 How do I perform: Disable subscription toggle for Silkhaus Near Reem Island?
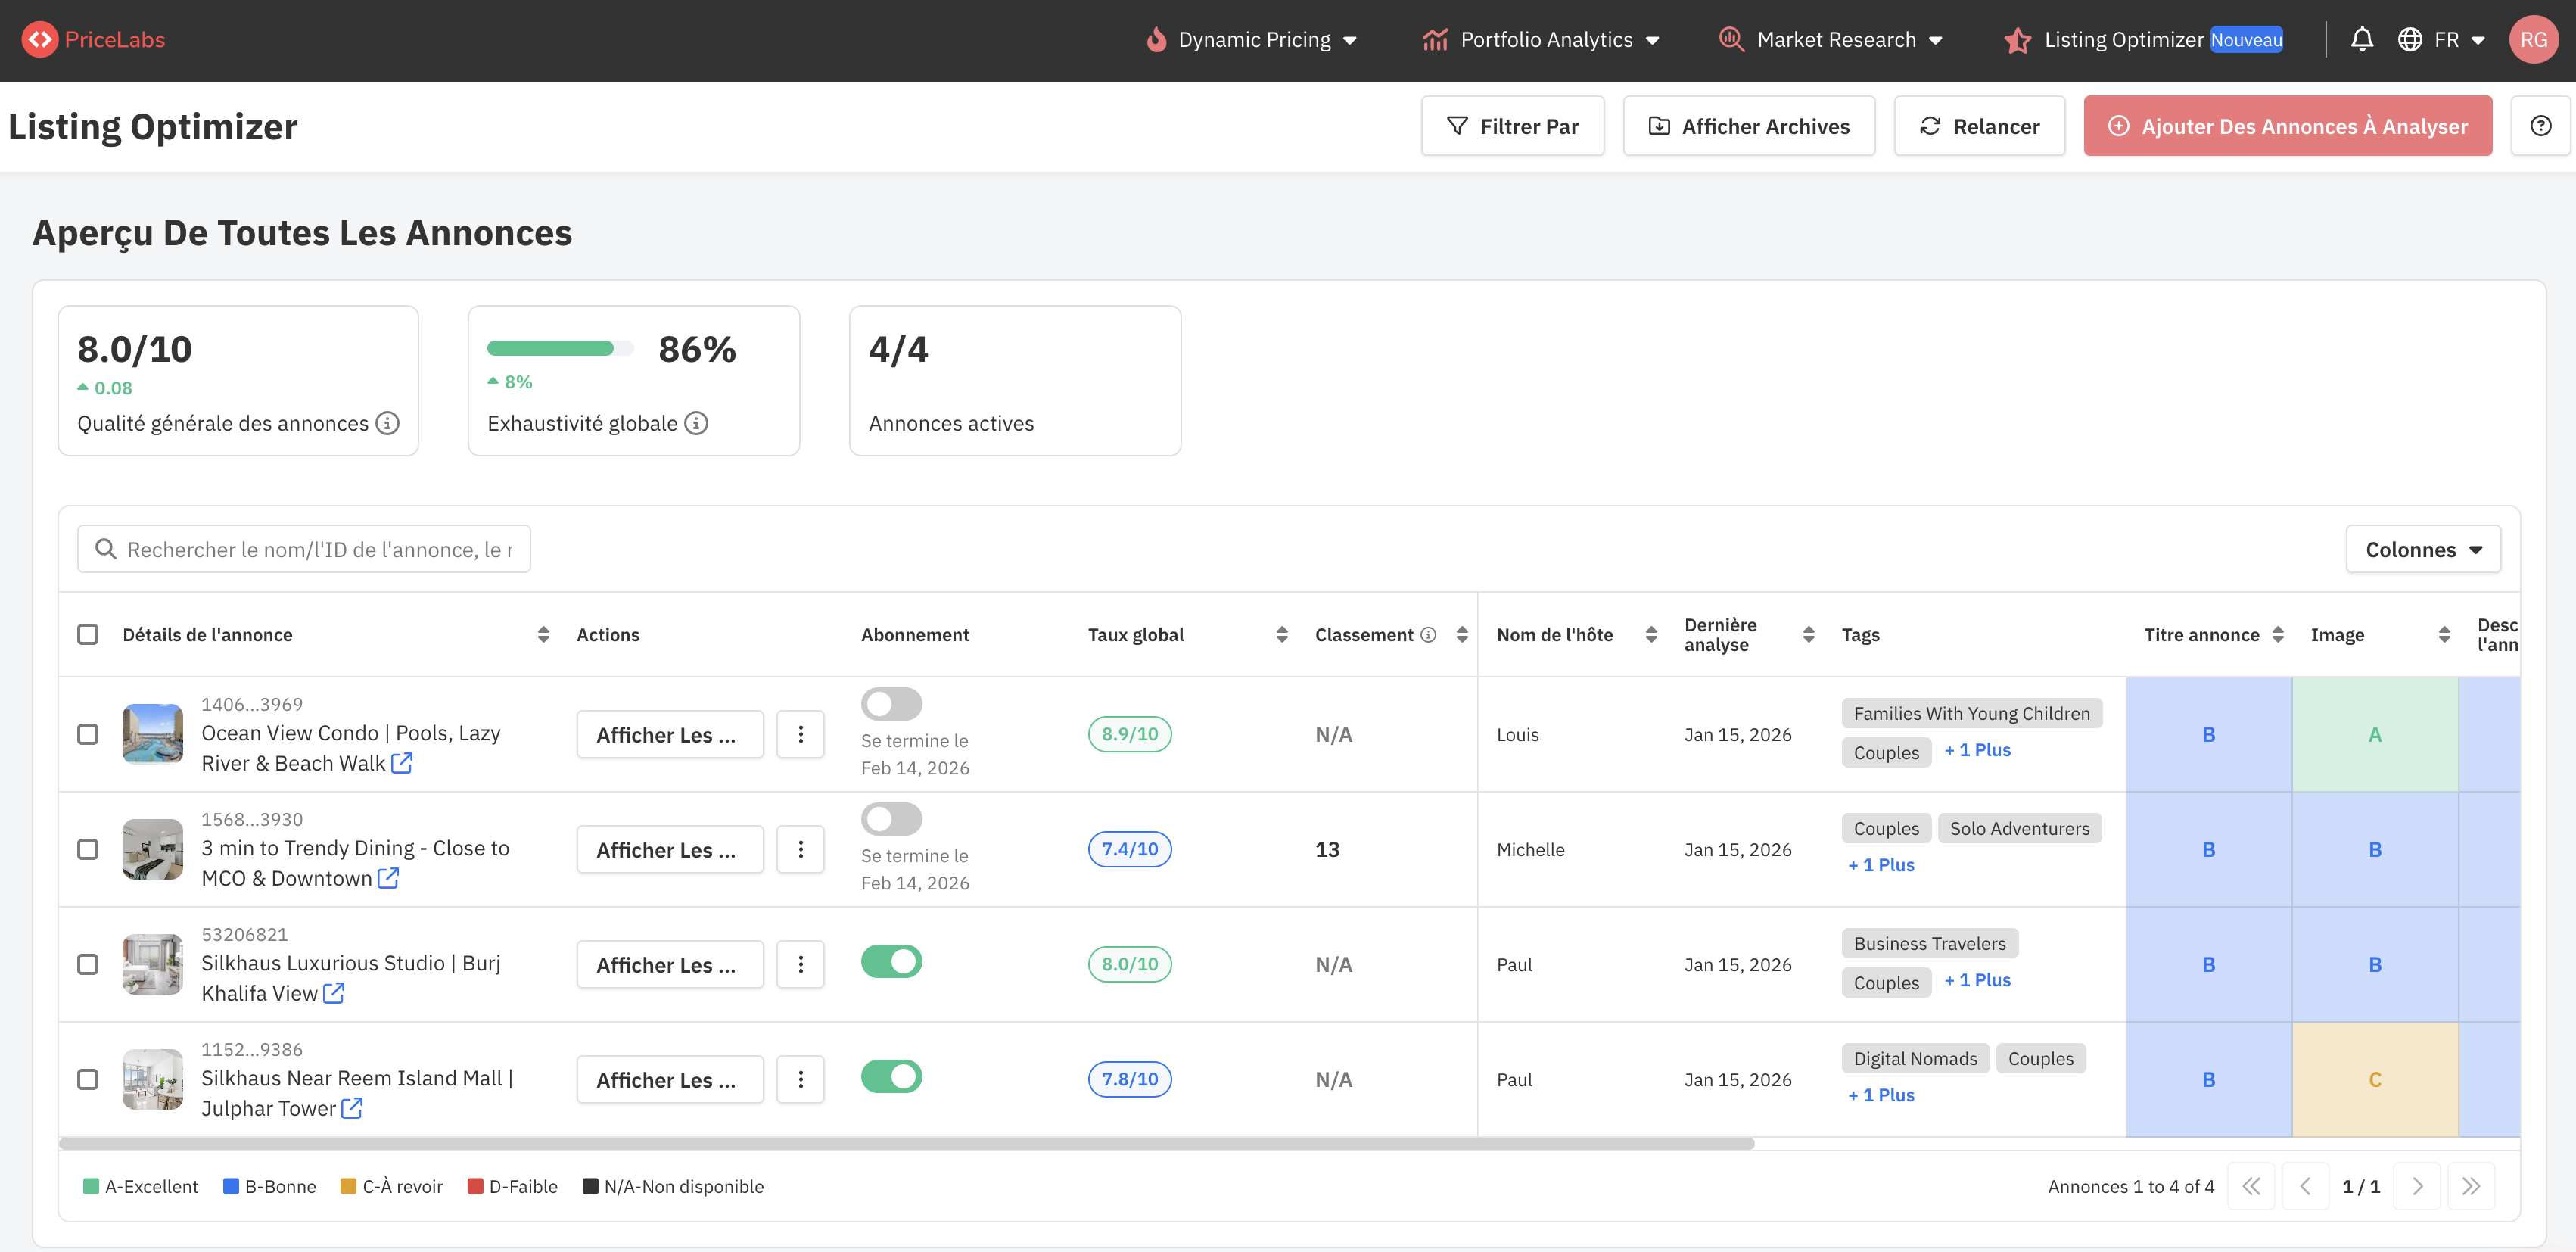coord(891,1077)
